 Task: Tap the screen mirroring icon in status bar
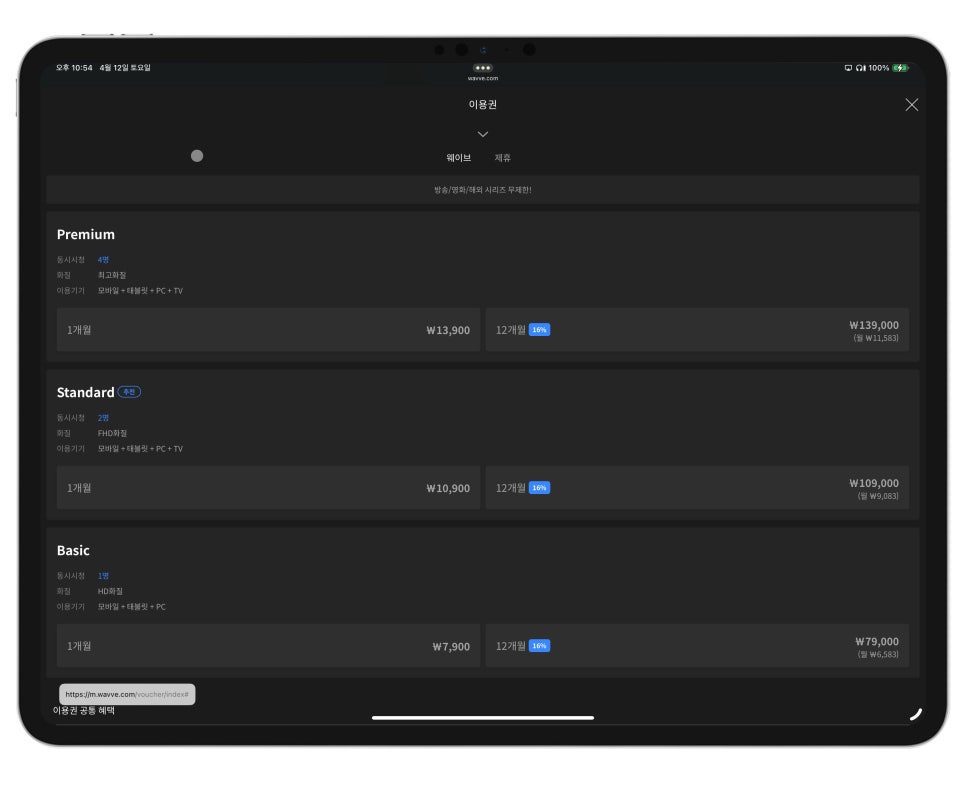point(848,68)
